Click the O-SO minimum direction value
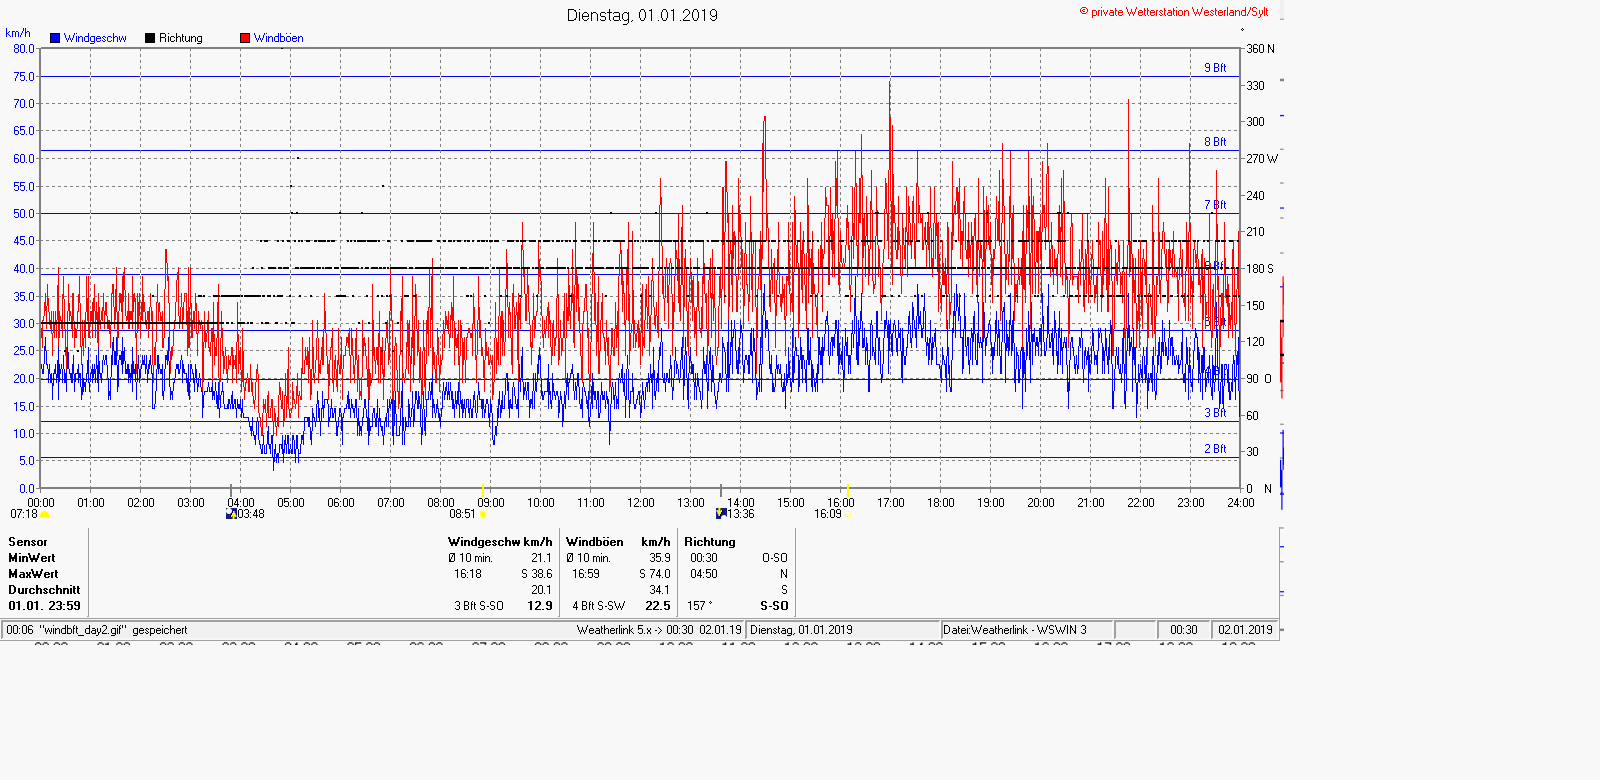The height and width of the screenshot is (780, 1600). (x=775, y=558)
